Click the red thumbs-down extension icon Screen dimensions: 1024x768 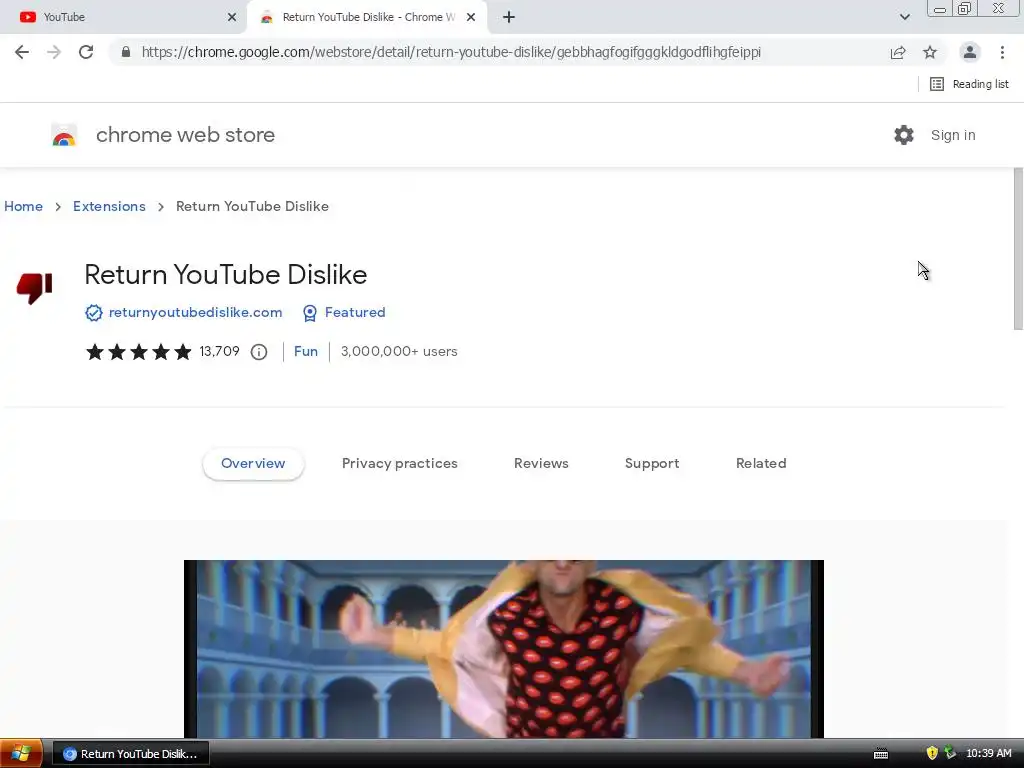coord(34,288)
